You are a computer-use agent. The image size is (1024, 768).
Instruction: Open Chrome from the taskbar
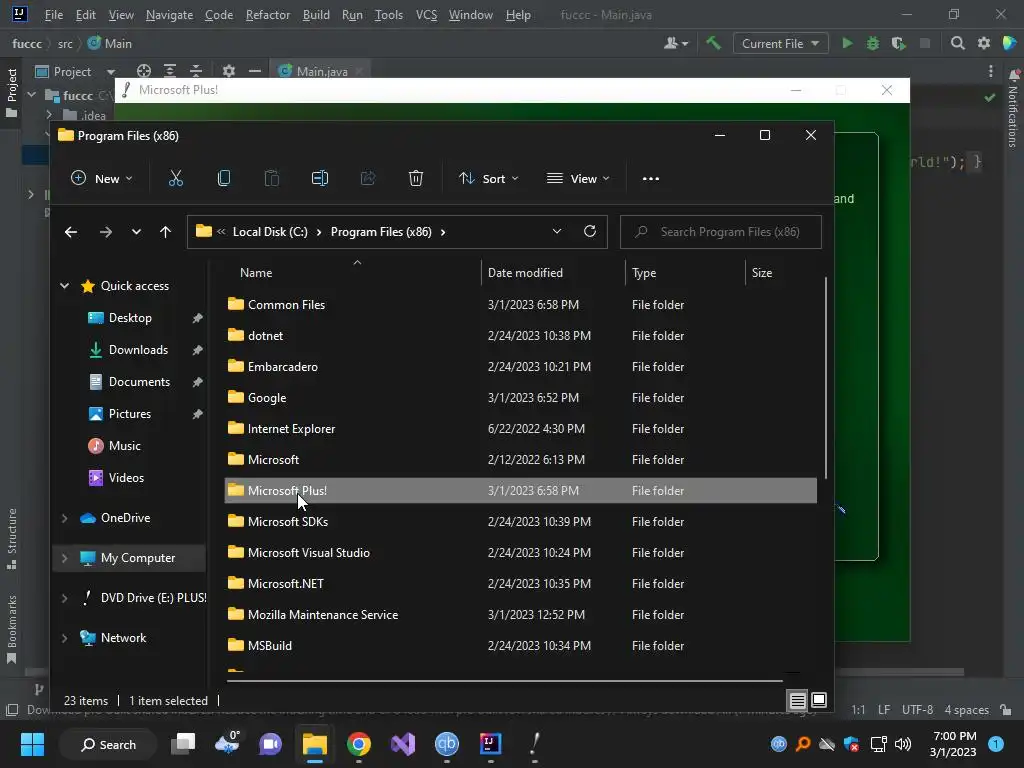(359, 744)
